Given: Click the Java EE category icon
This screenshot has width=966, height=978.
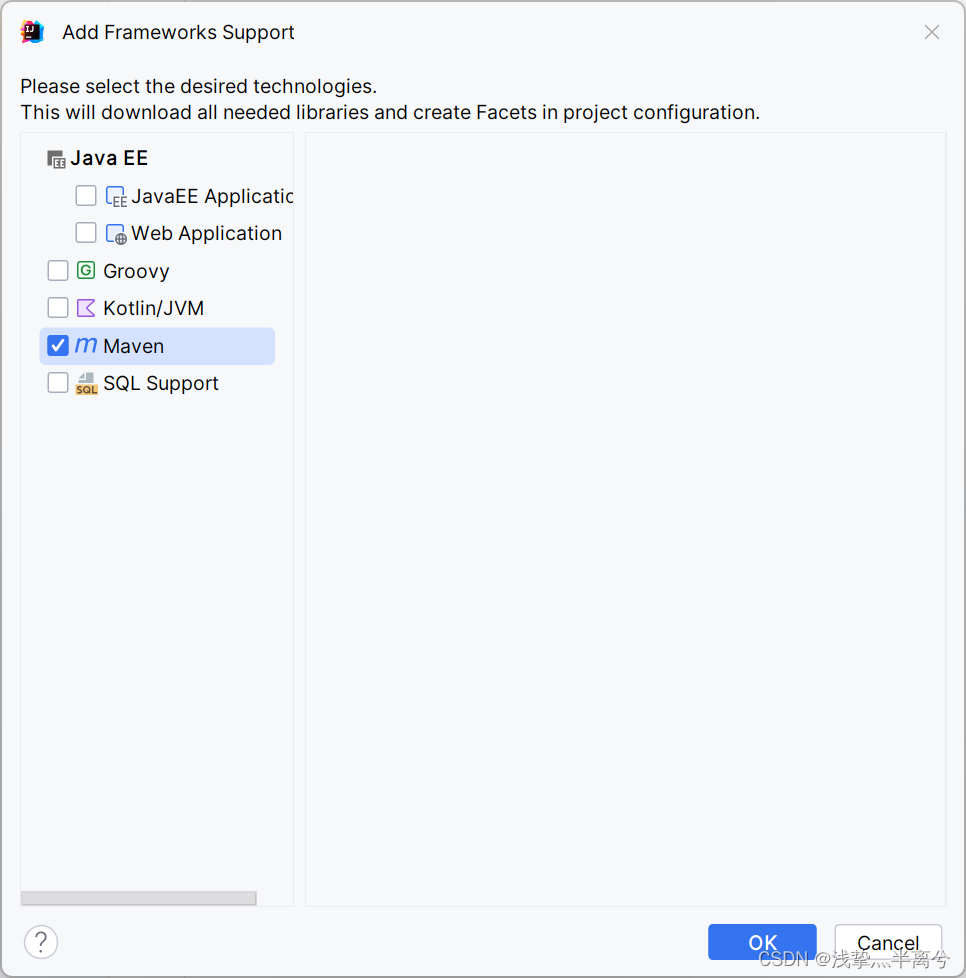Looking at the screenshot, I should (56, 158).
